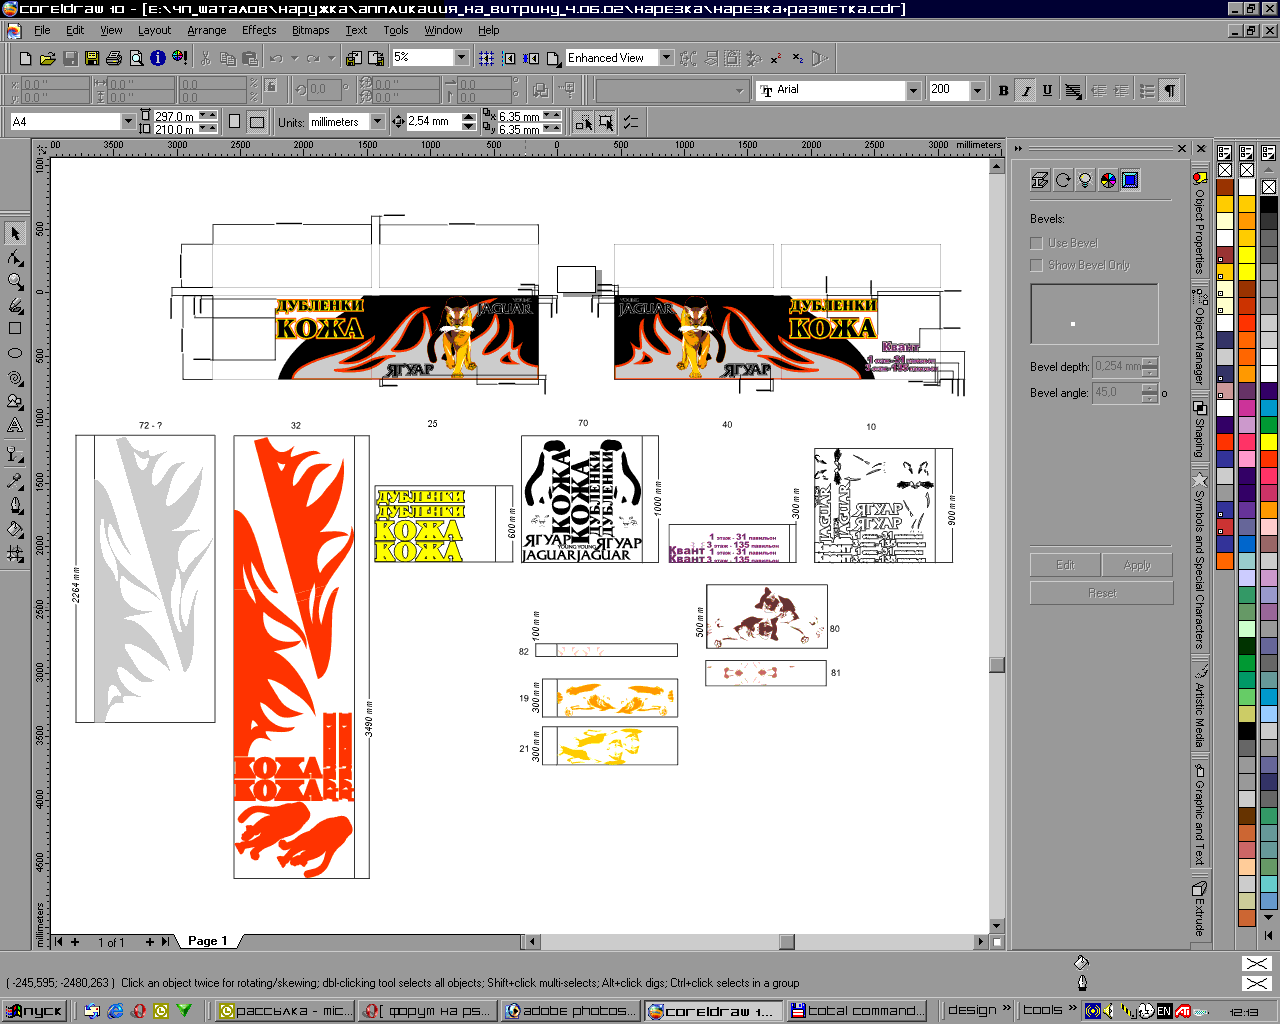Select the Freehand tool

[15, 305]
